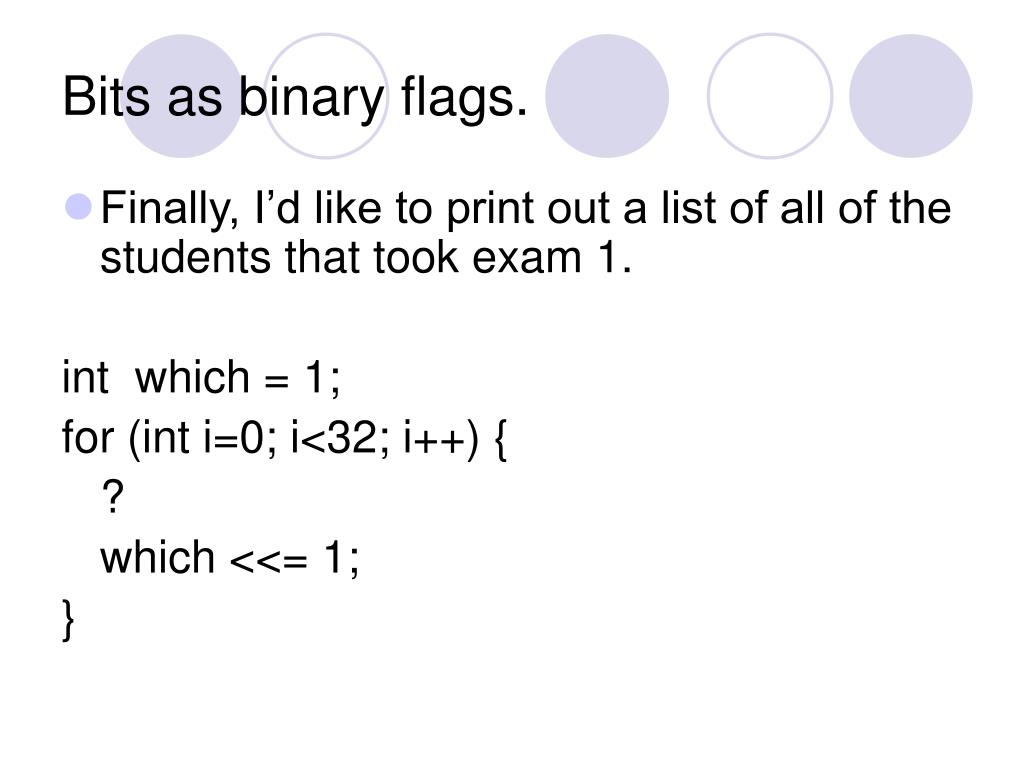Click the text 'students that took exam 1.'
Image resolution: width=1024 pixels, height=768 pixels.
[x=366, y=258]
